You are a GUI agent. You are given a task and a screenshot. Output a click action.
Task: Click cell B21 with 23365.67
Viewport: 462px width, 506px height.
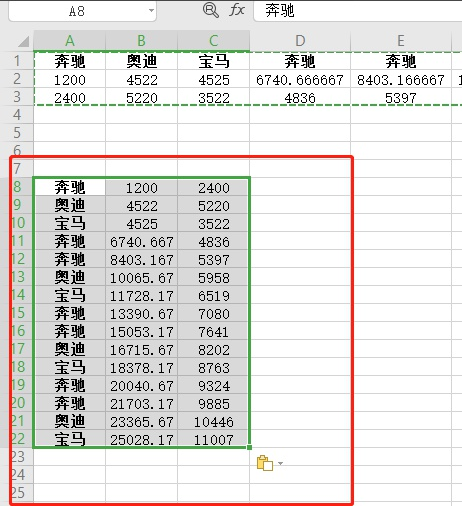point(141,421)
